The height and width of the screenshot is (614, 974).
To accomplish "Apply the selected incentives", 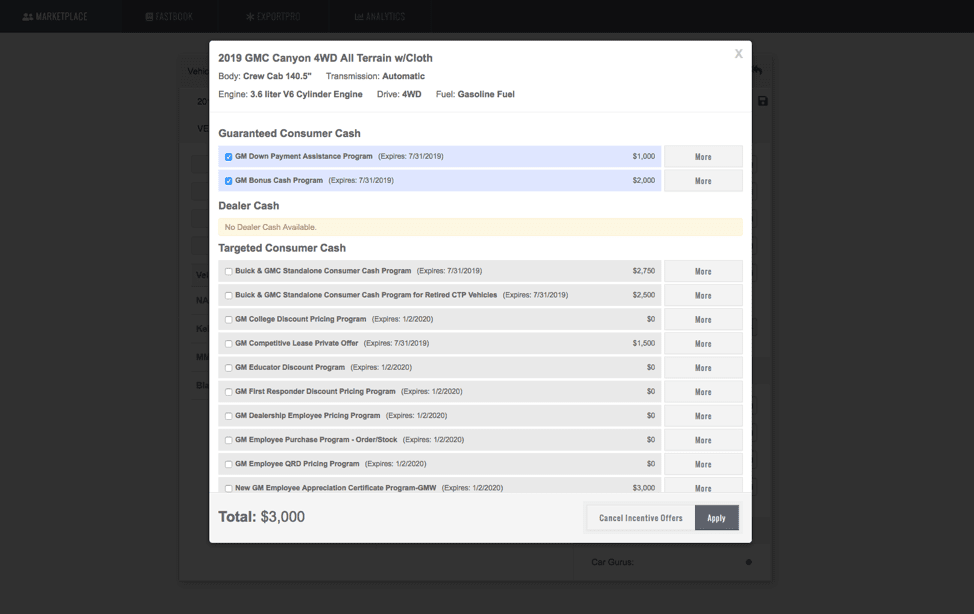I will tap(716, 518).
